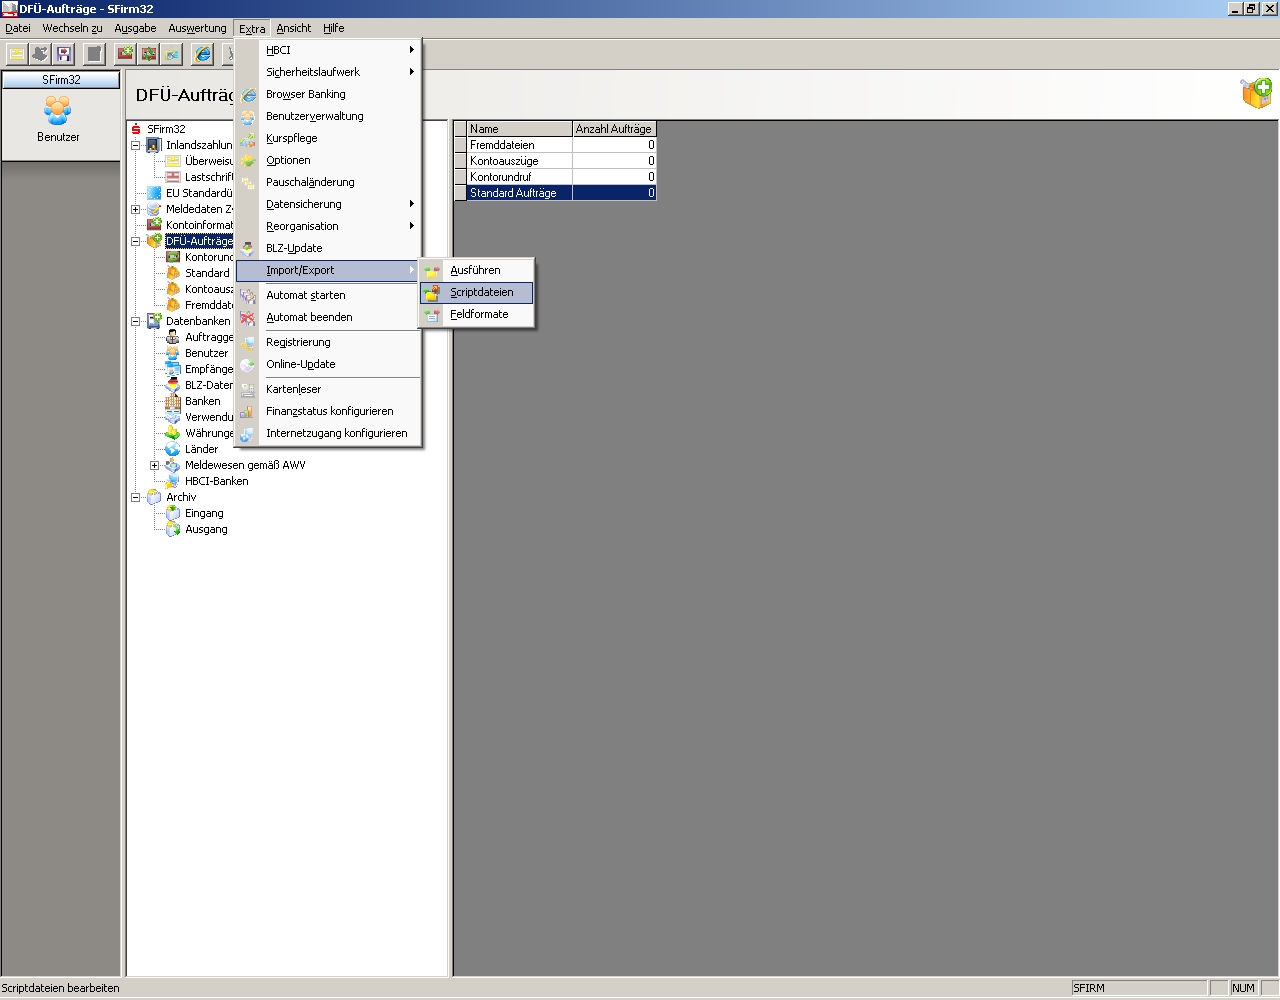Click the Scriptdateien folder icon in submenu
1280x1000 pixels.
coord(432,293)
